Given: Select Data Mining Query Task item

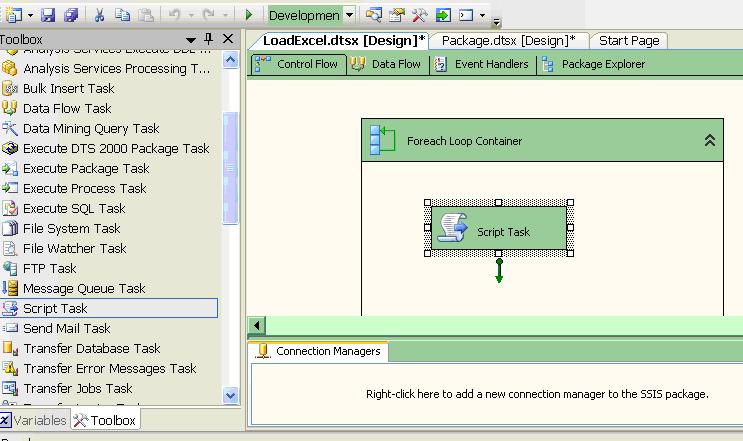Looking at the screenshot, I should point(109,129).
